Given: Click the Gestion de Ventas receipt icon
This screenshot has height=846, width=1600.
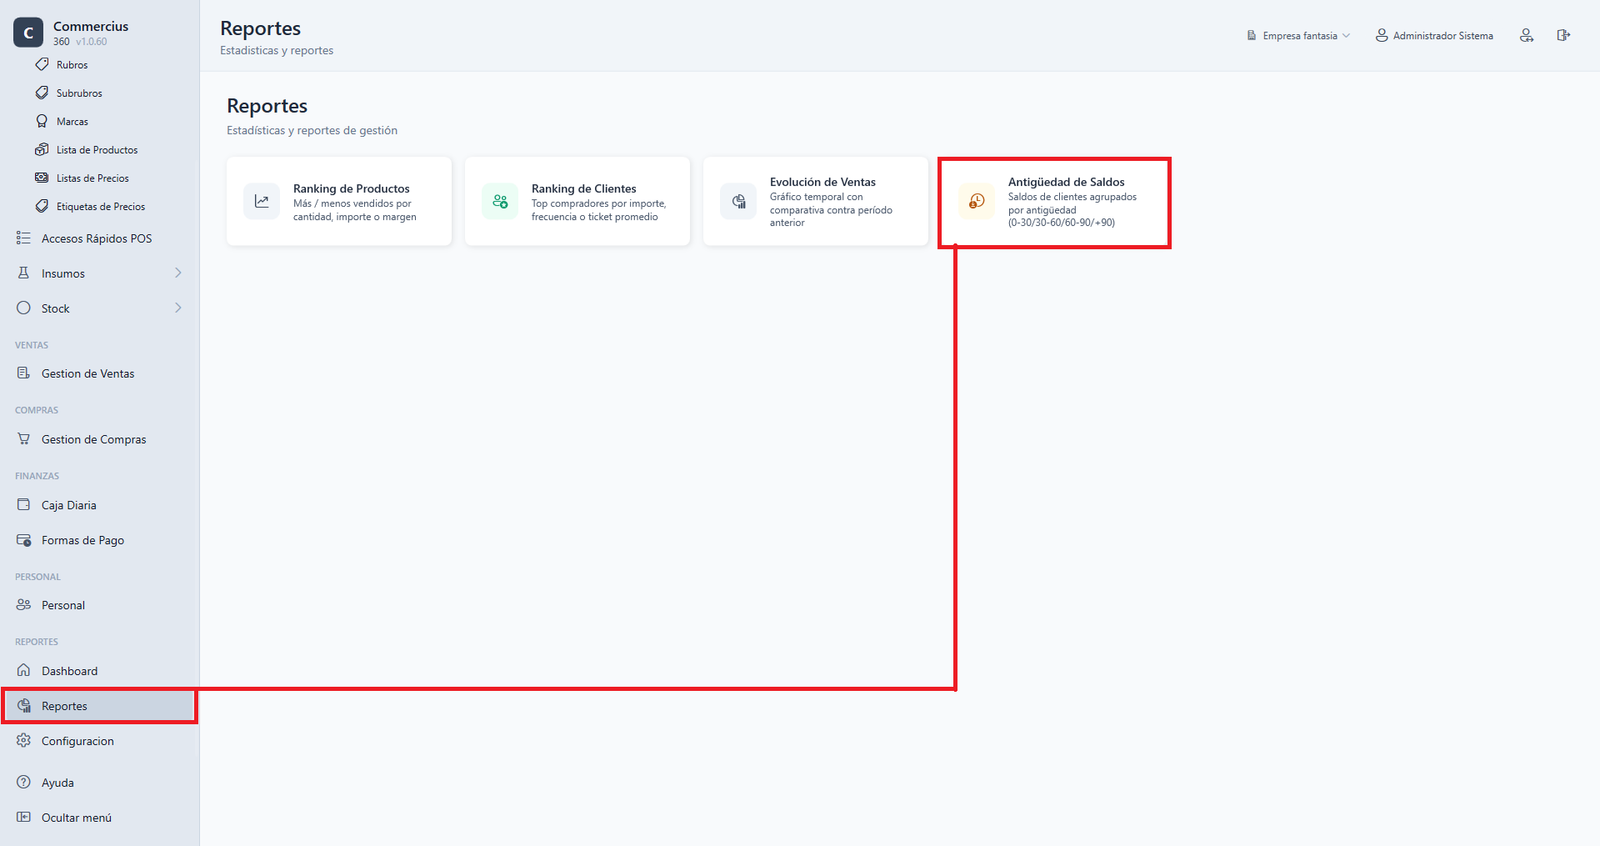Looking at the screenshot, I should click(x=24, y=373).
